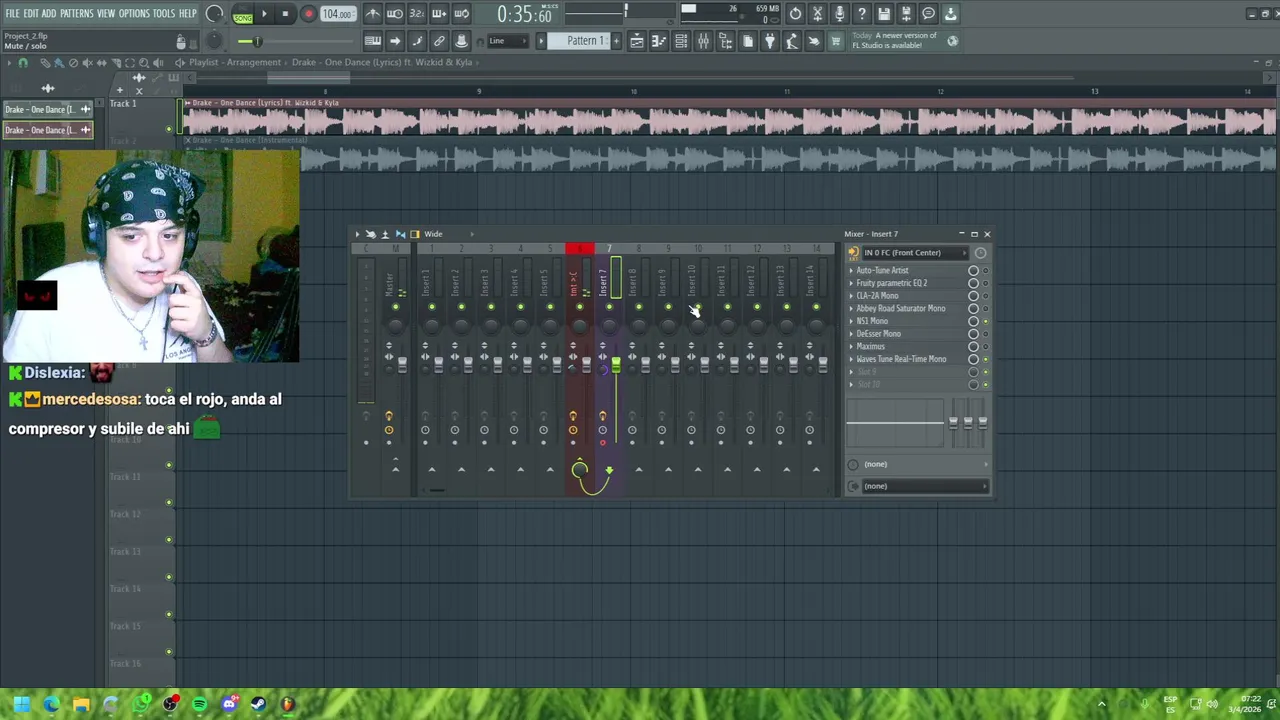This screenshot has width=1280, height=720.
Task: Open the Maximus effect slot
Action: (870, 347)
